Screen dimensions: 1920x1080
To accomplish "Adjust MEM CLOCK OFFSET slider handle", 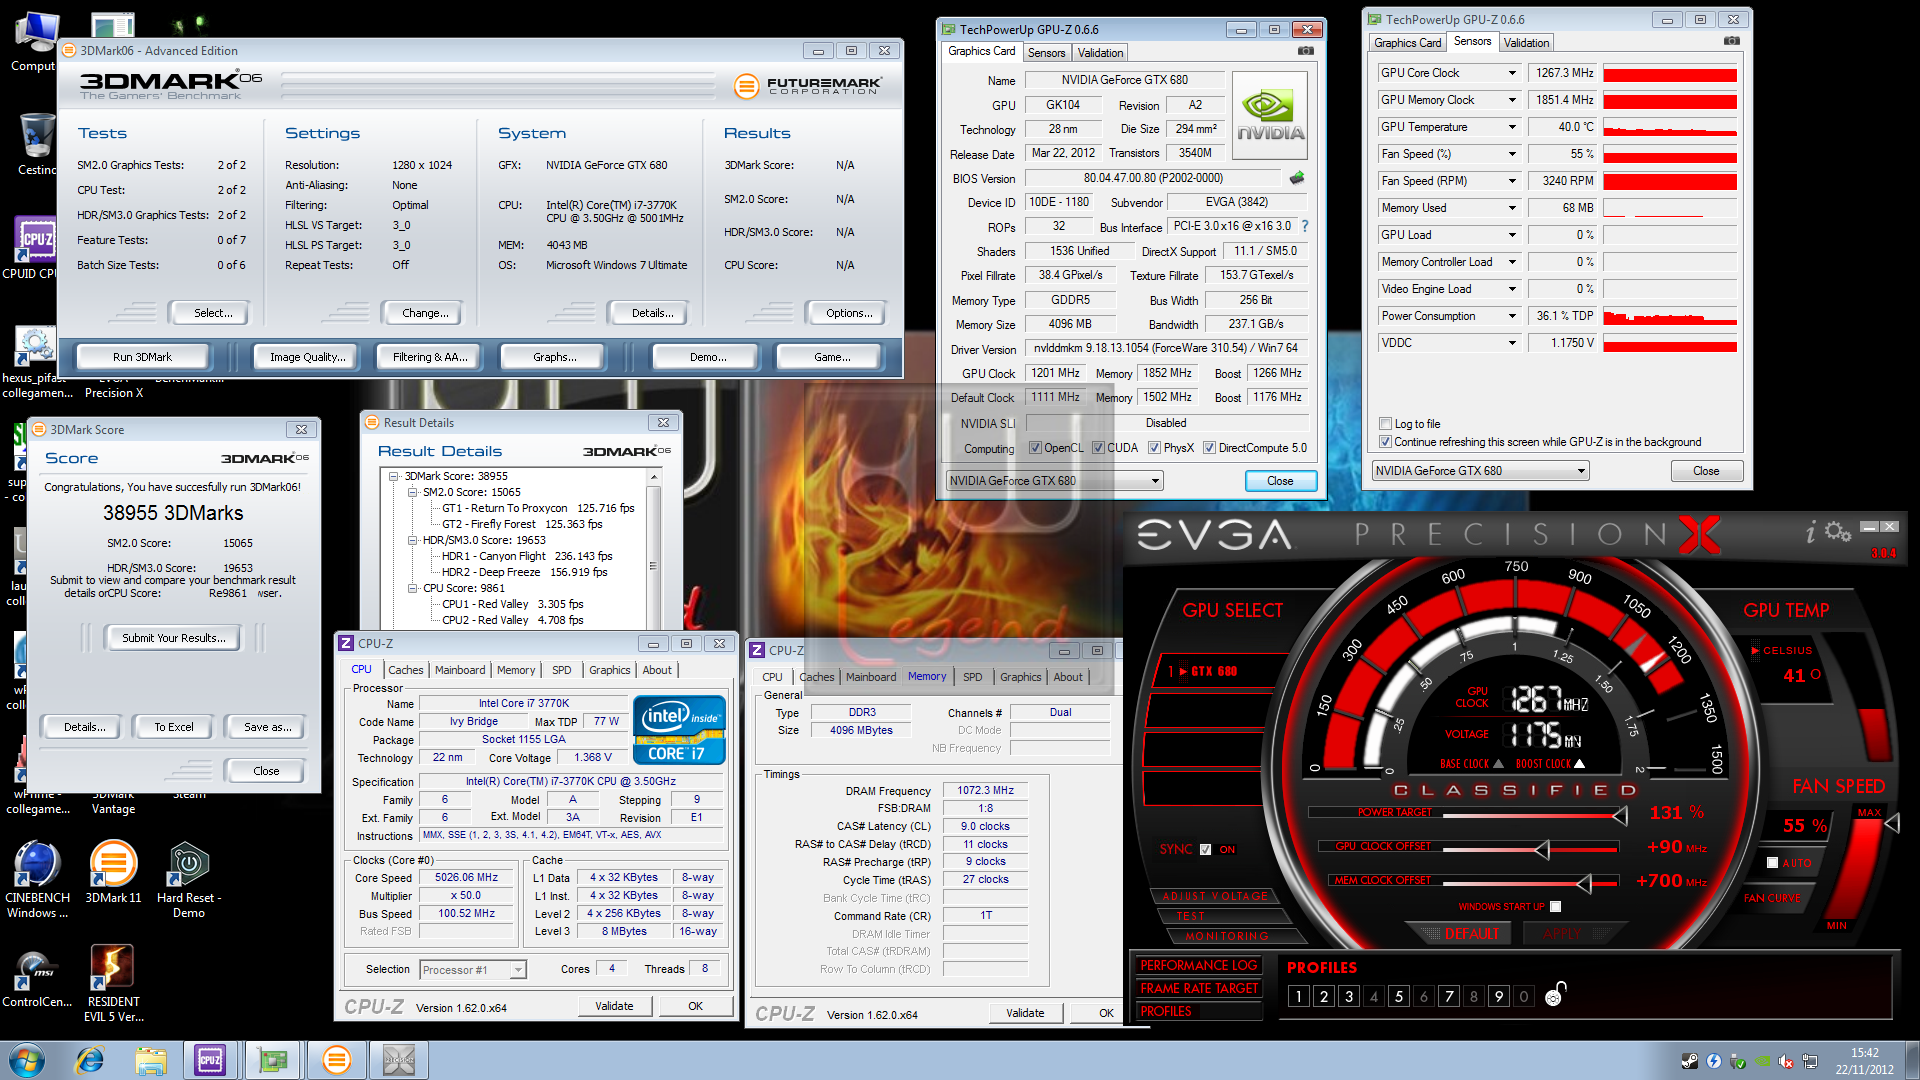I will pos(1584,884).
